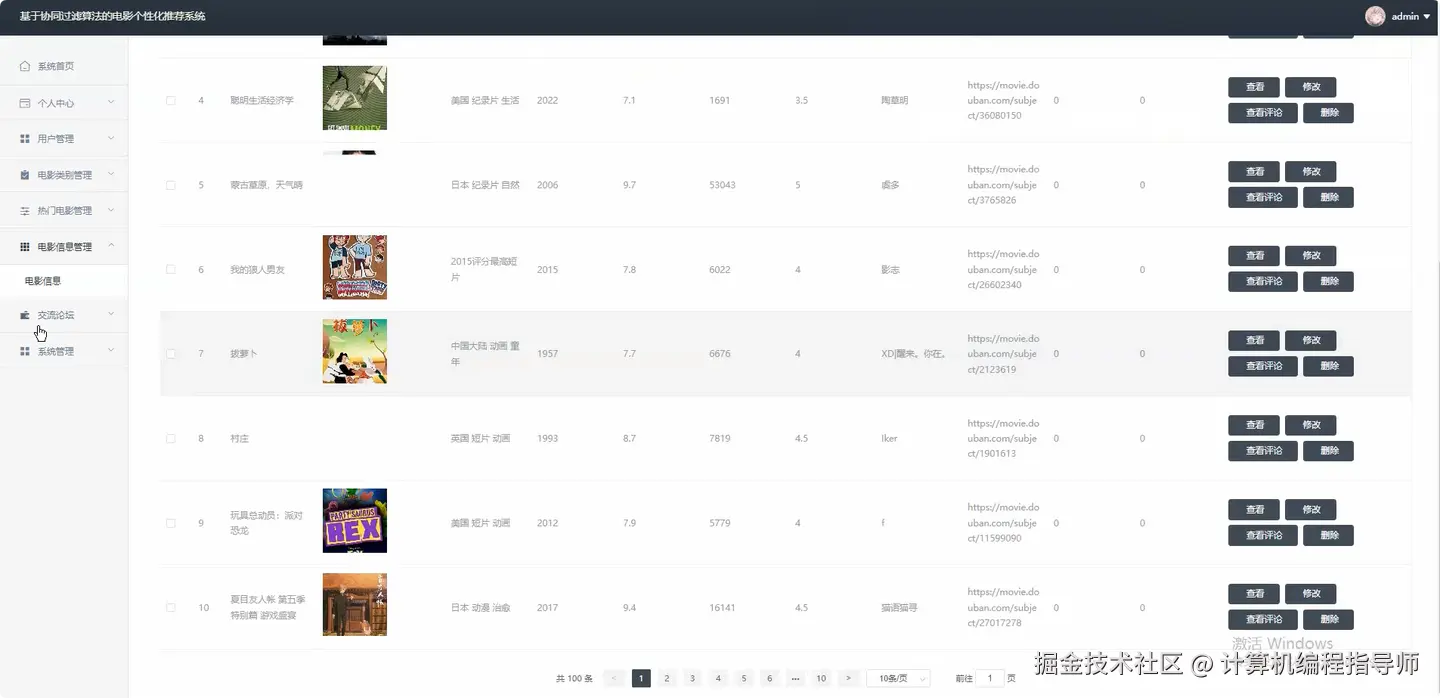The width and height of the screenshot is (1440, 698).
Task: Click the grid icon beside 用户管理
Action: tap(25, 139)
